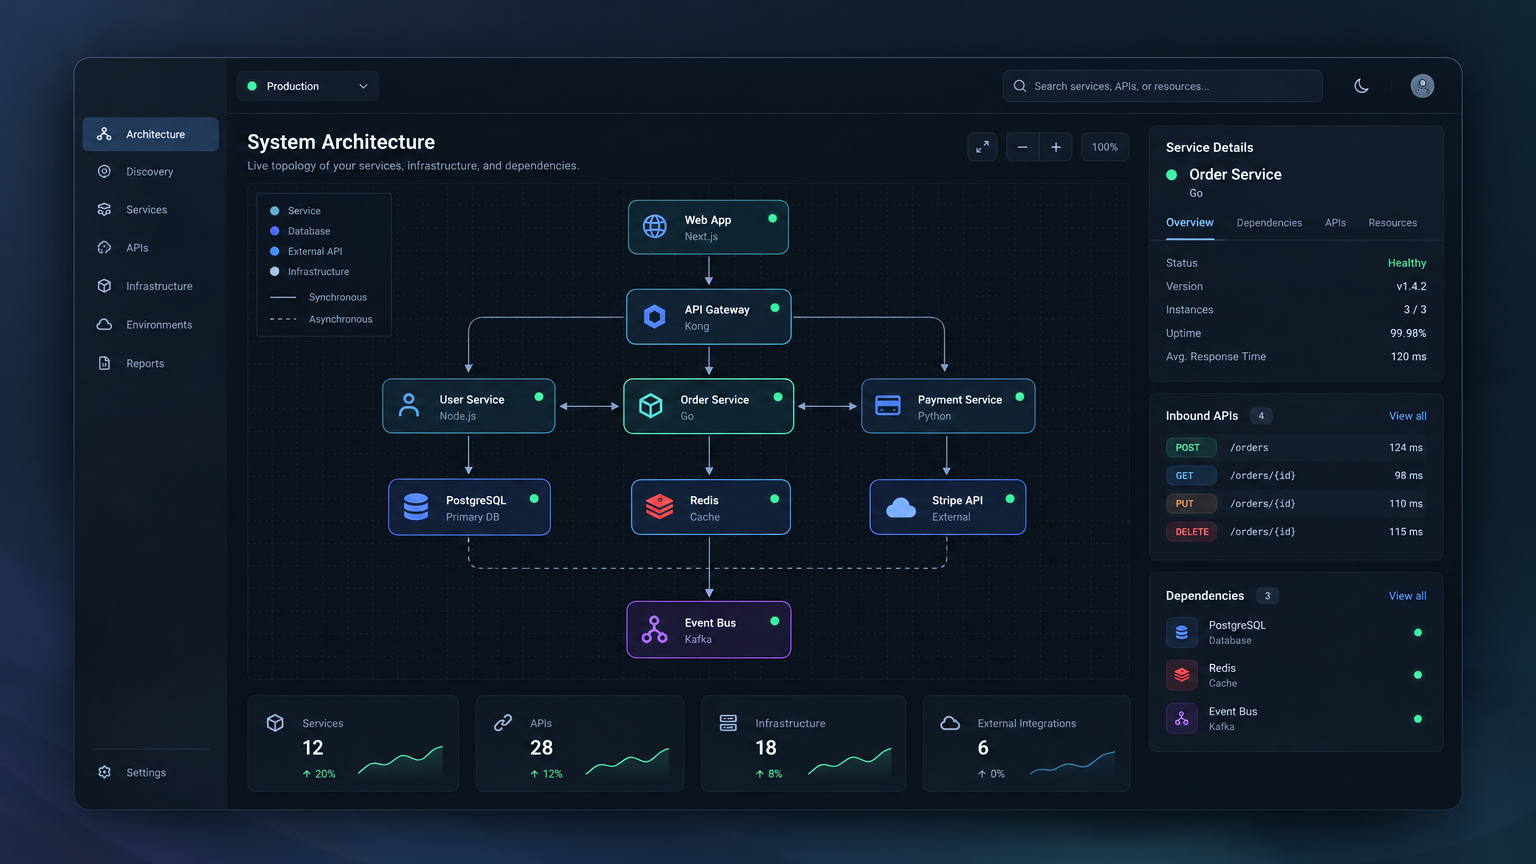Toggle dark mode moon icon
Viewport: 1536px width, 864px height.
click(x=1361, y=86)
